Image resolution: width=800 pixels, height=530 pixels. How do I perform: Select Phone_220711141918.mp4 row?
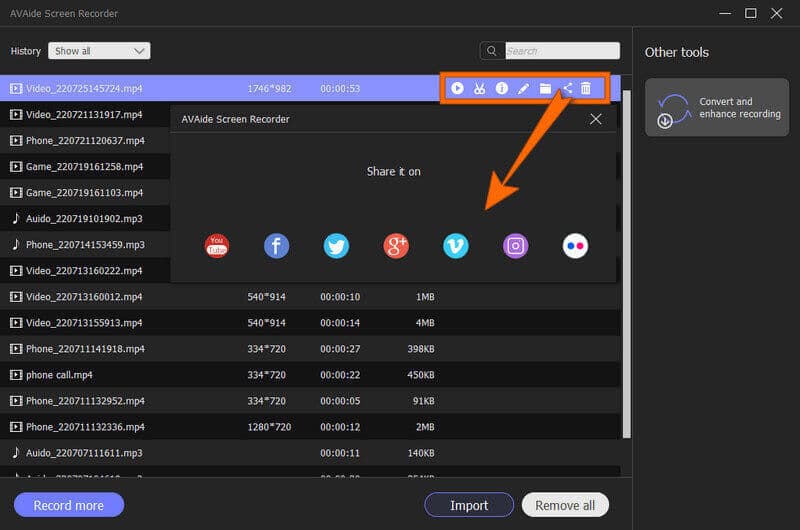coord(310,348)
